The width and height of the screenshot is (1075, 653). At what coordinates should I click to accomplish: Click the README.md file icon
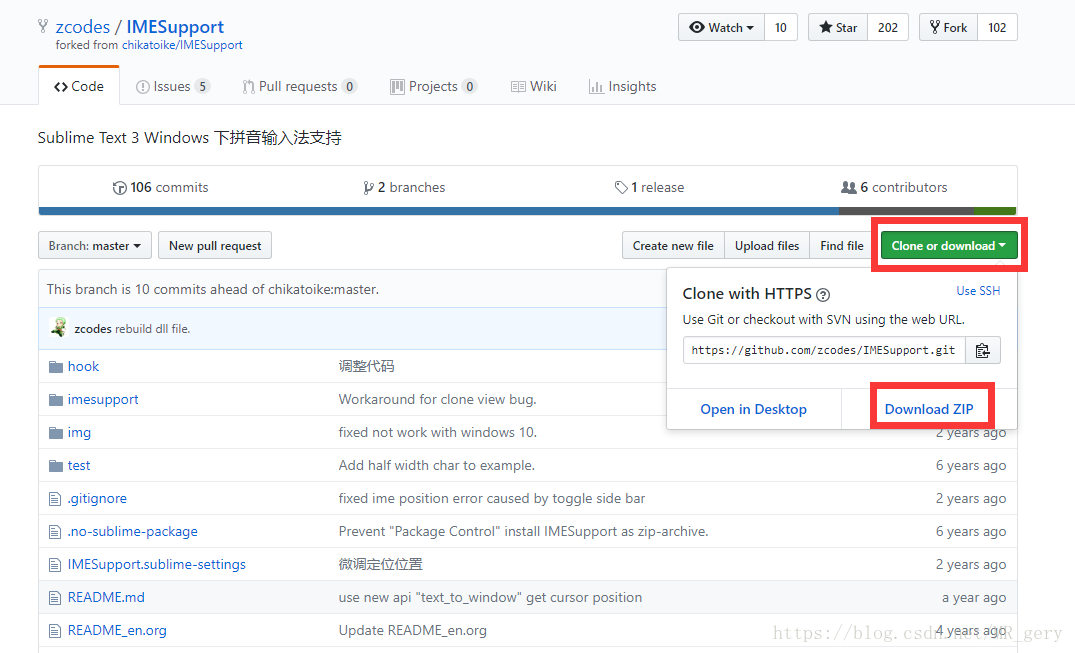pyautogui.click(x=55, y=597)
